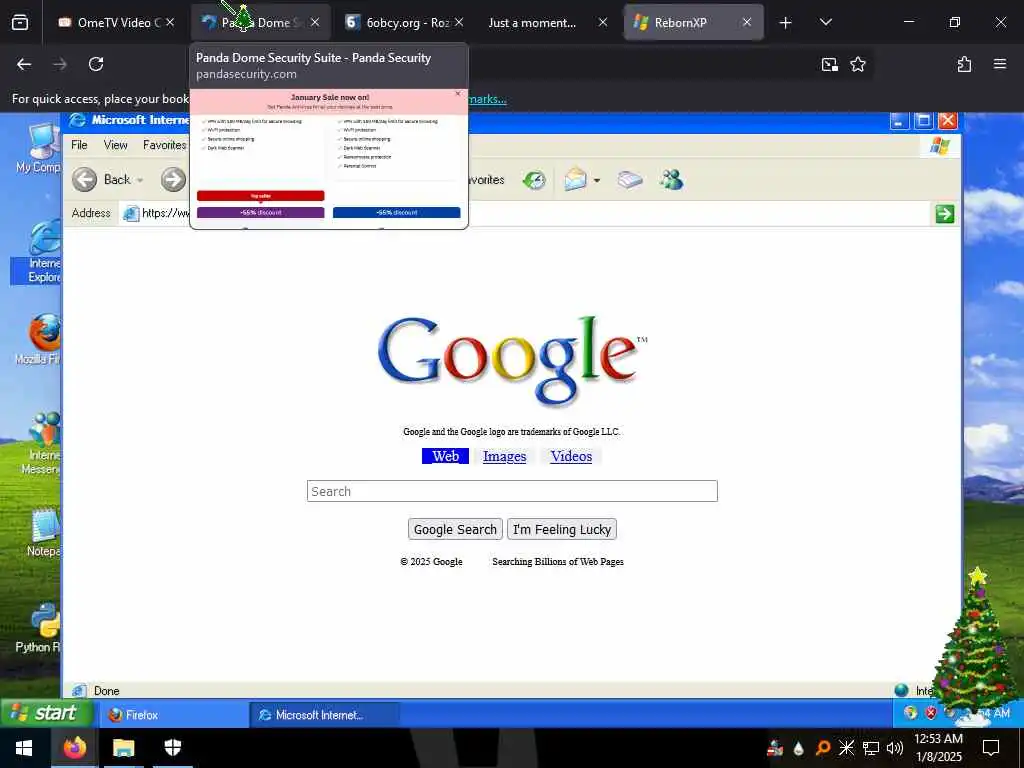Close the Just a moment tab
1024x768 pixels.
[603, 22]
